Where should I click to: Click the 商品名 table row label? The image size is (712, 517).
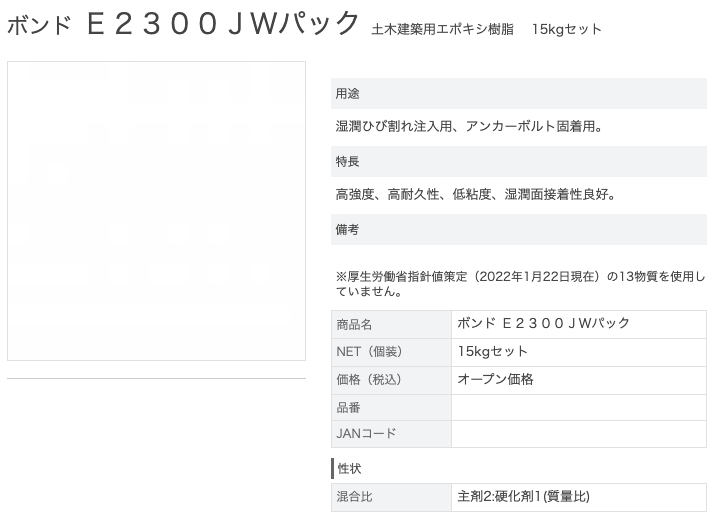coord(391,325)
